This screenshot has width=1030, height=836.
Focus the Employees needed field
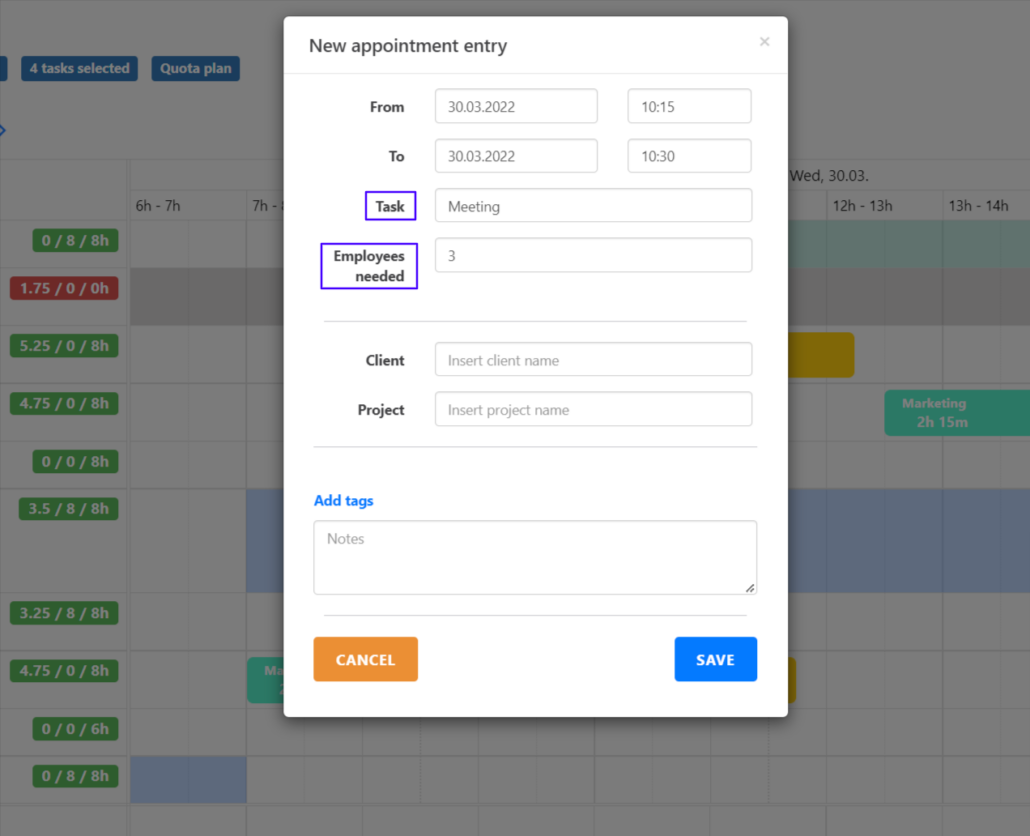(593, 256)
